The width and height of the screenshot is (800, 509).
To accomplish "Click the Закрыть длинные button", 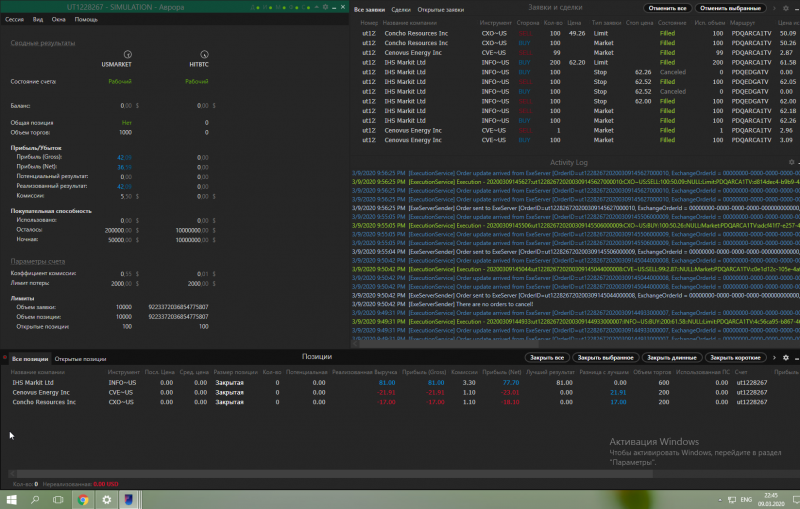I will pyautogui.click(x=671, y=358).
